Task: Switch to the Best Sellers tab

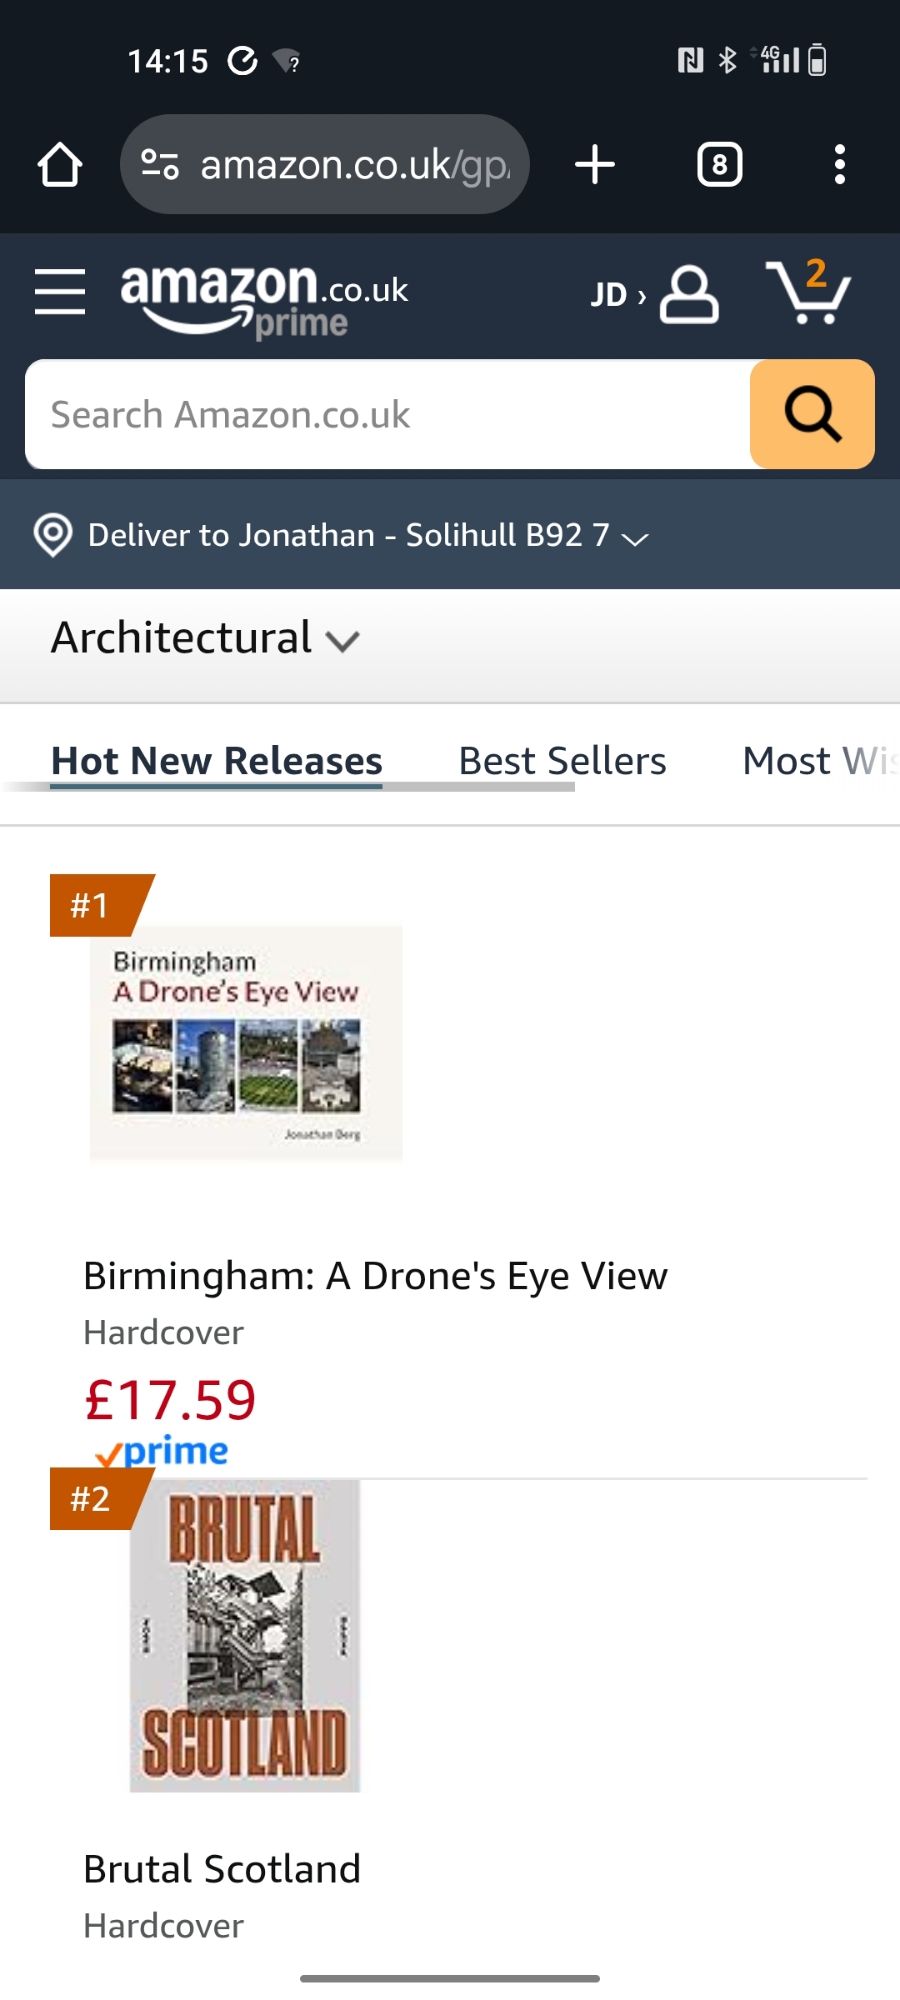Action: 562,762
